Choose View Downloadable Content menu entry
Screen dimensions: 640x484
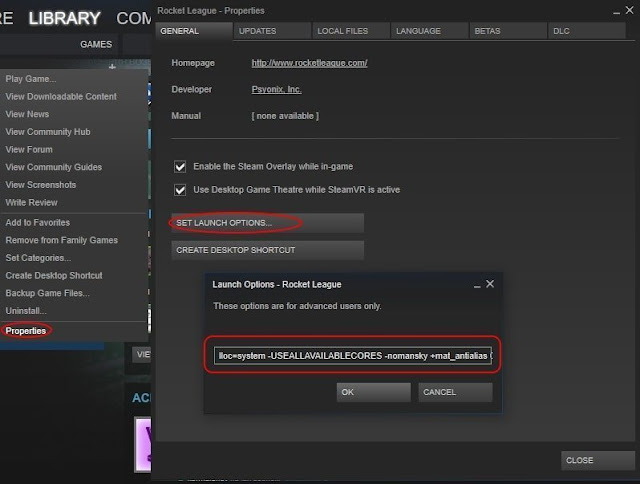[61, 97]
